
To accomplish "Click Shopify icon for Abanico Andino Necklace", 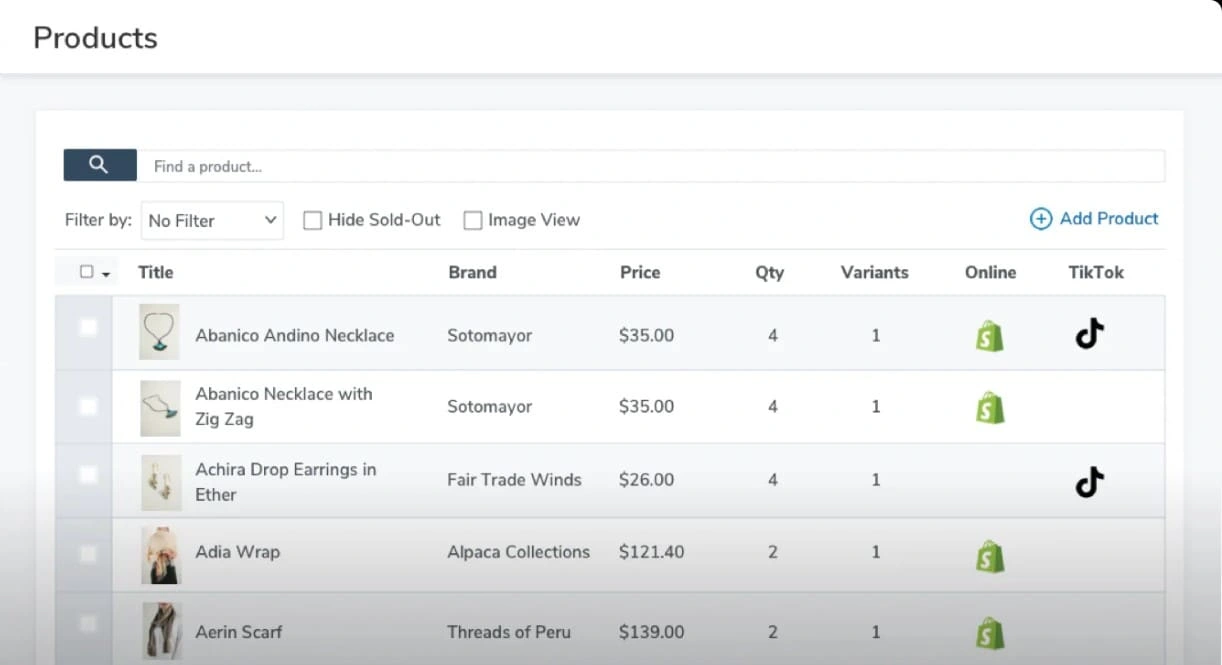I will coord(990,336).
